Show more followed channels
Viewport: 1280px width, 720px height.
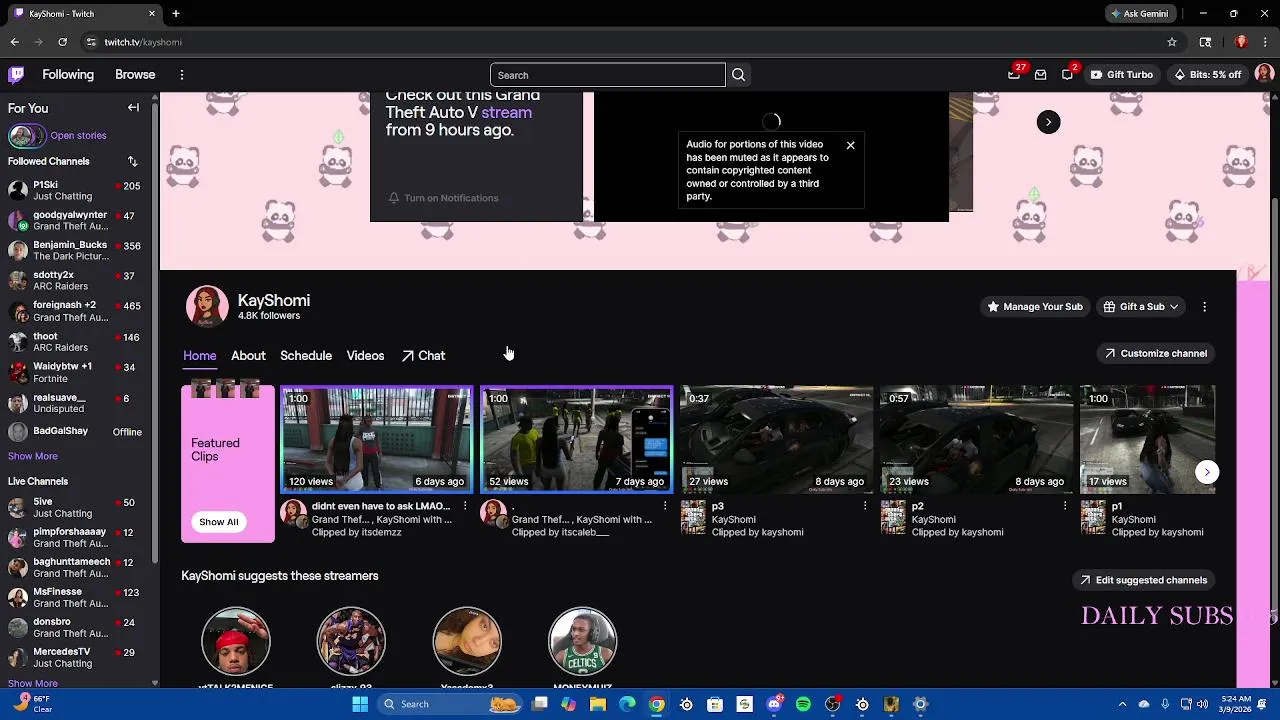tap(33, 456)
